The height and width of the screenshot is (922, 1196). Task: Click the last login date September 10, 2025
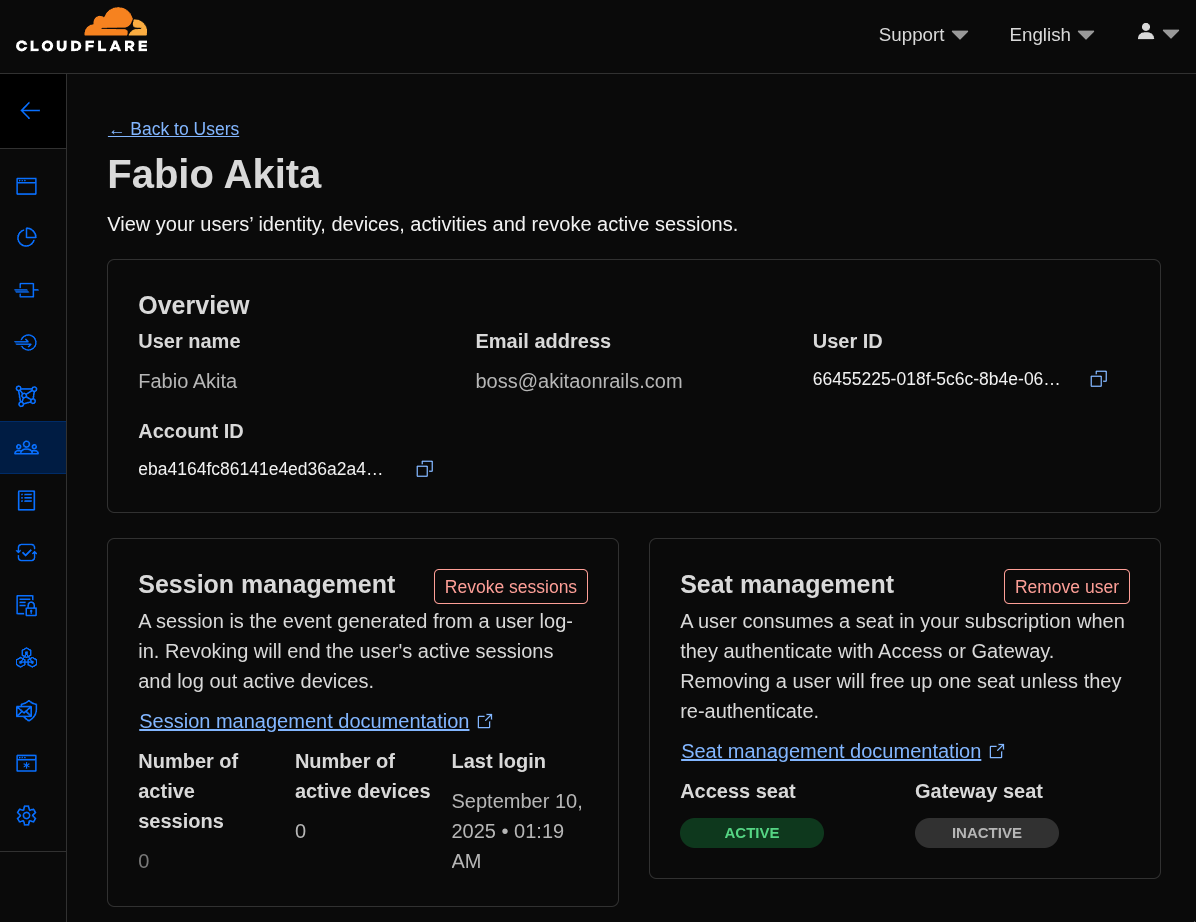click(517, 831)
